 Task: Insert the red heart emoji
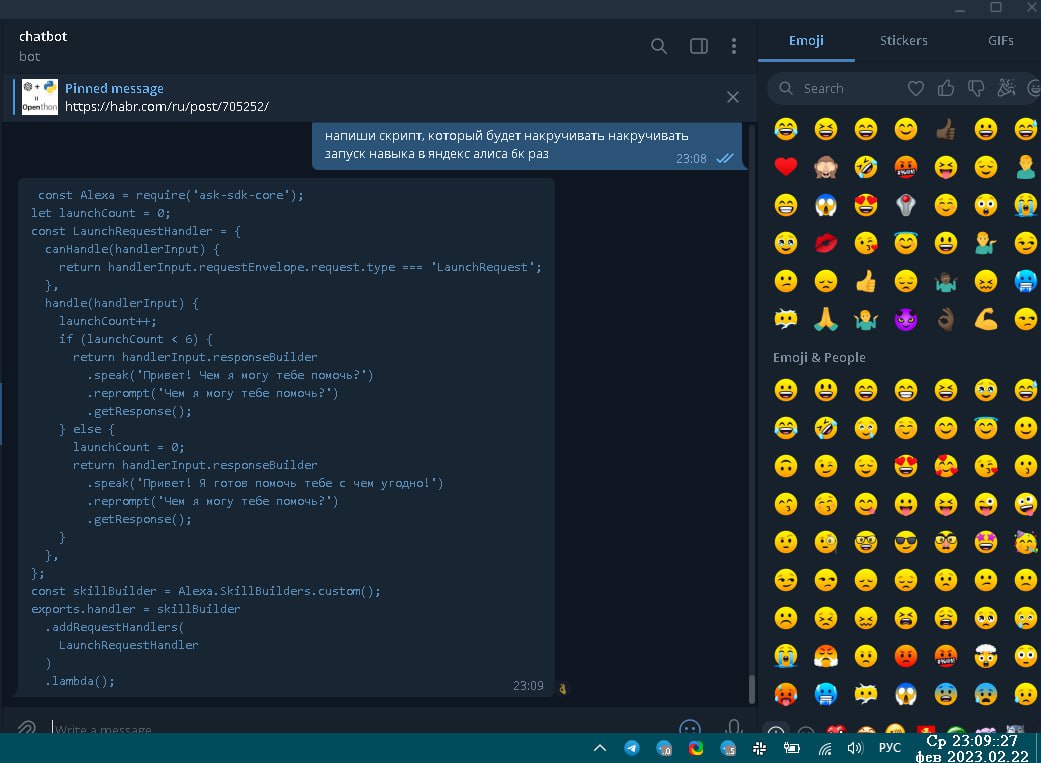[785, 167]
